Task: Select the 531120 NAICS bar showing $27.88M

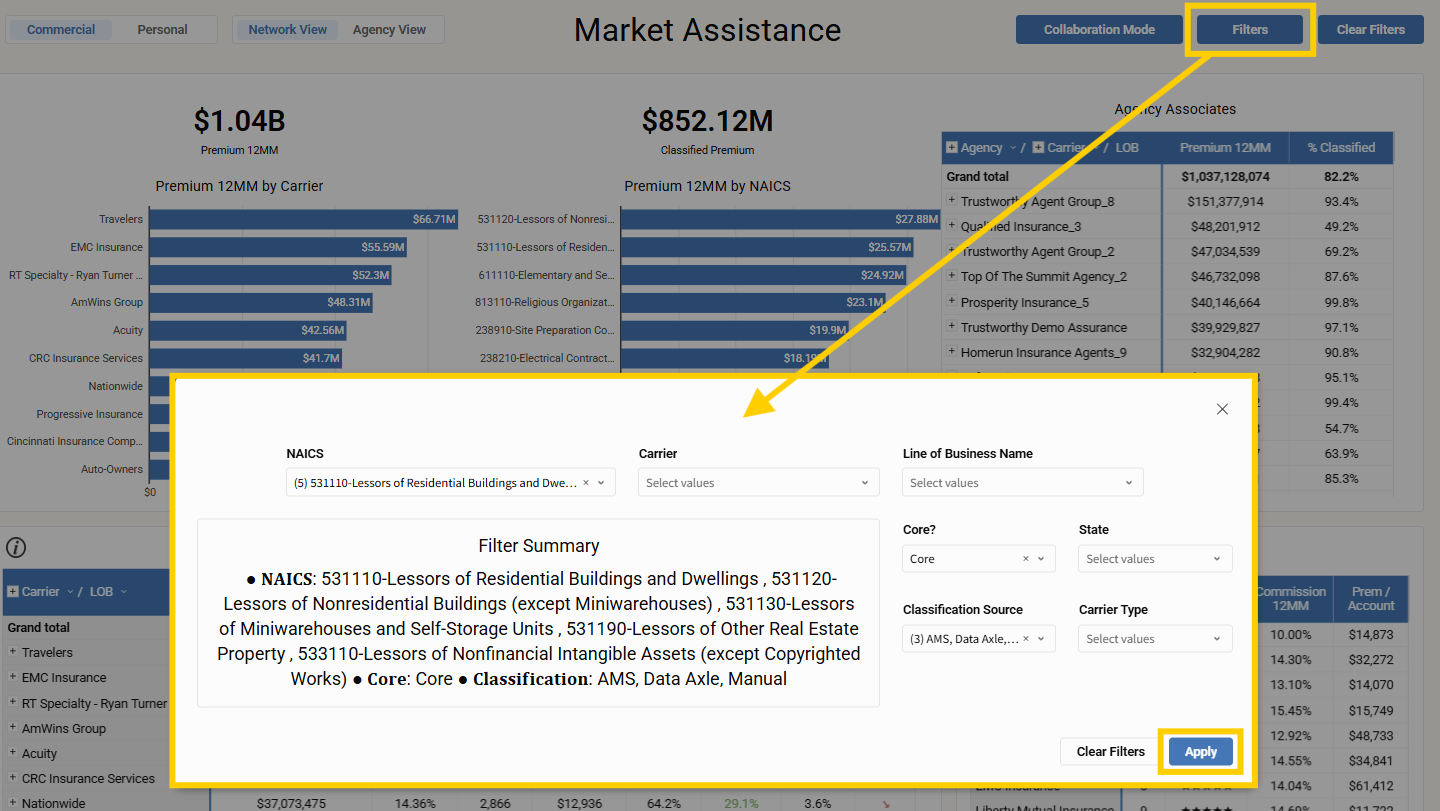Action: tap(781, 219)
